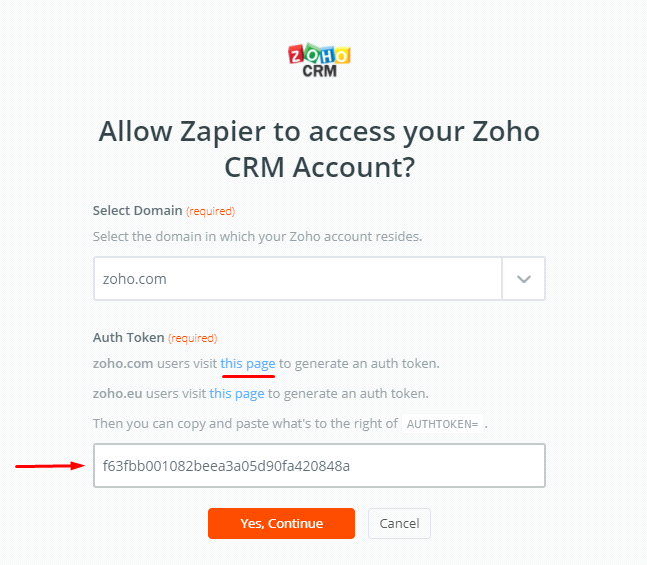Click the 'Auth Token' field label

[128, 338]
